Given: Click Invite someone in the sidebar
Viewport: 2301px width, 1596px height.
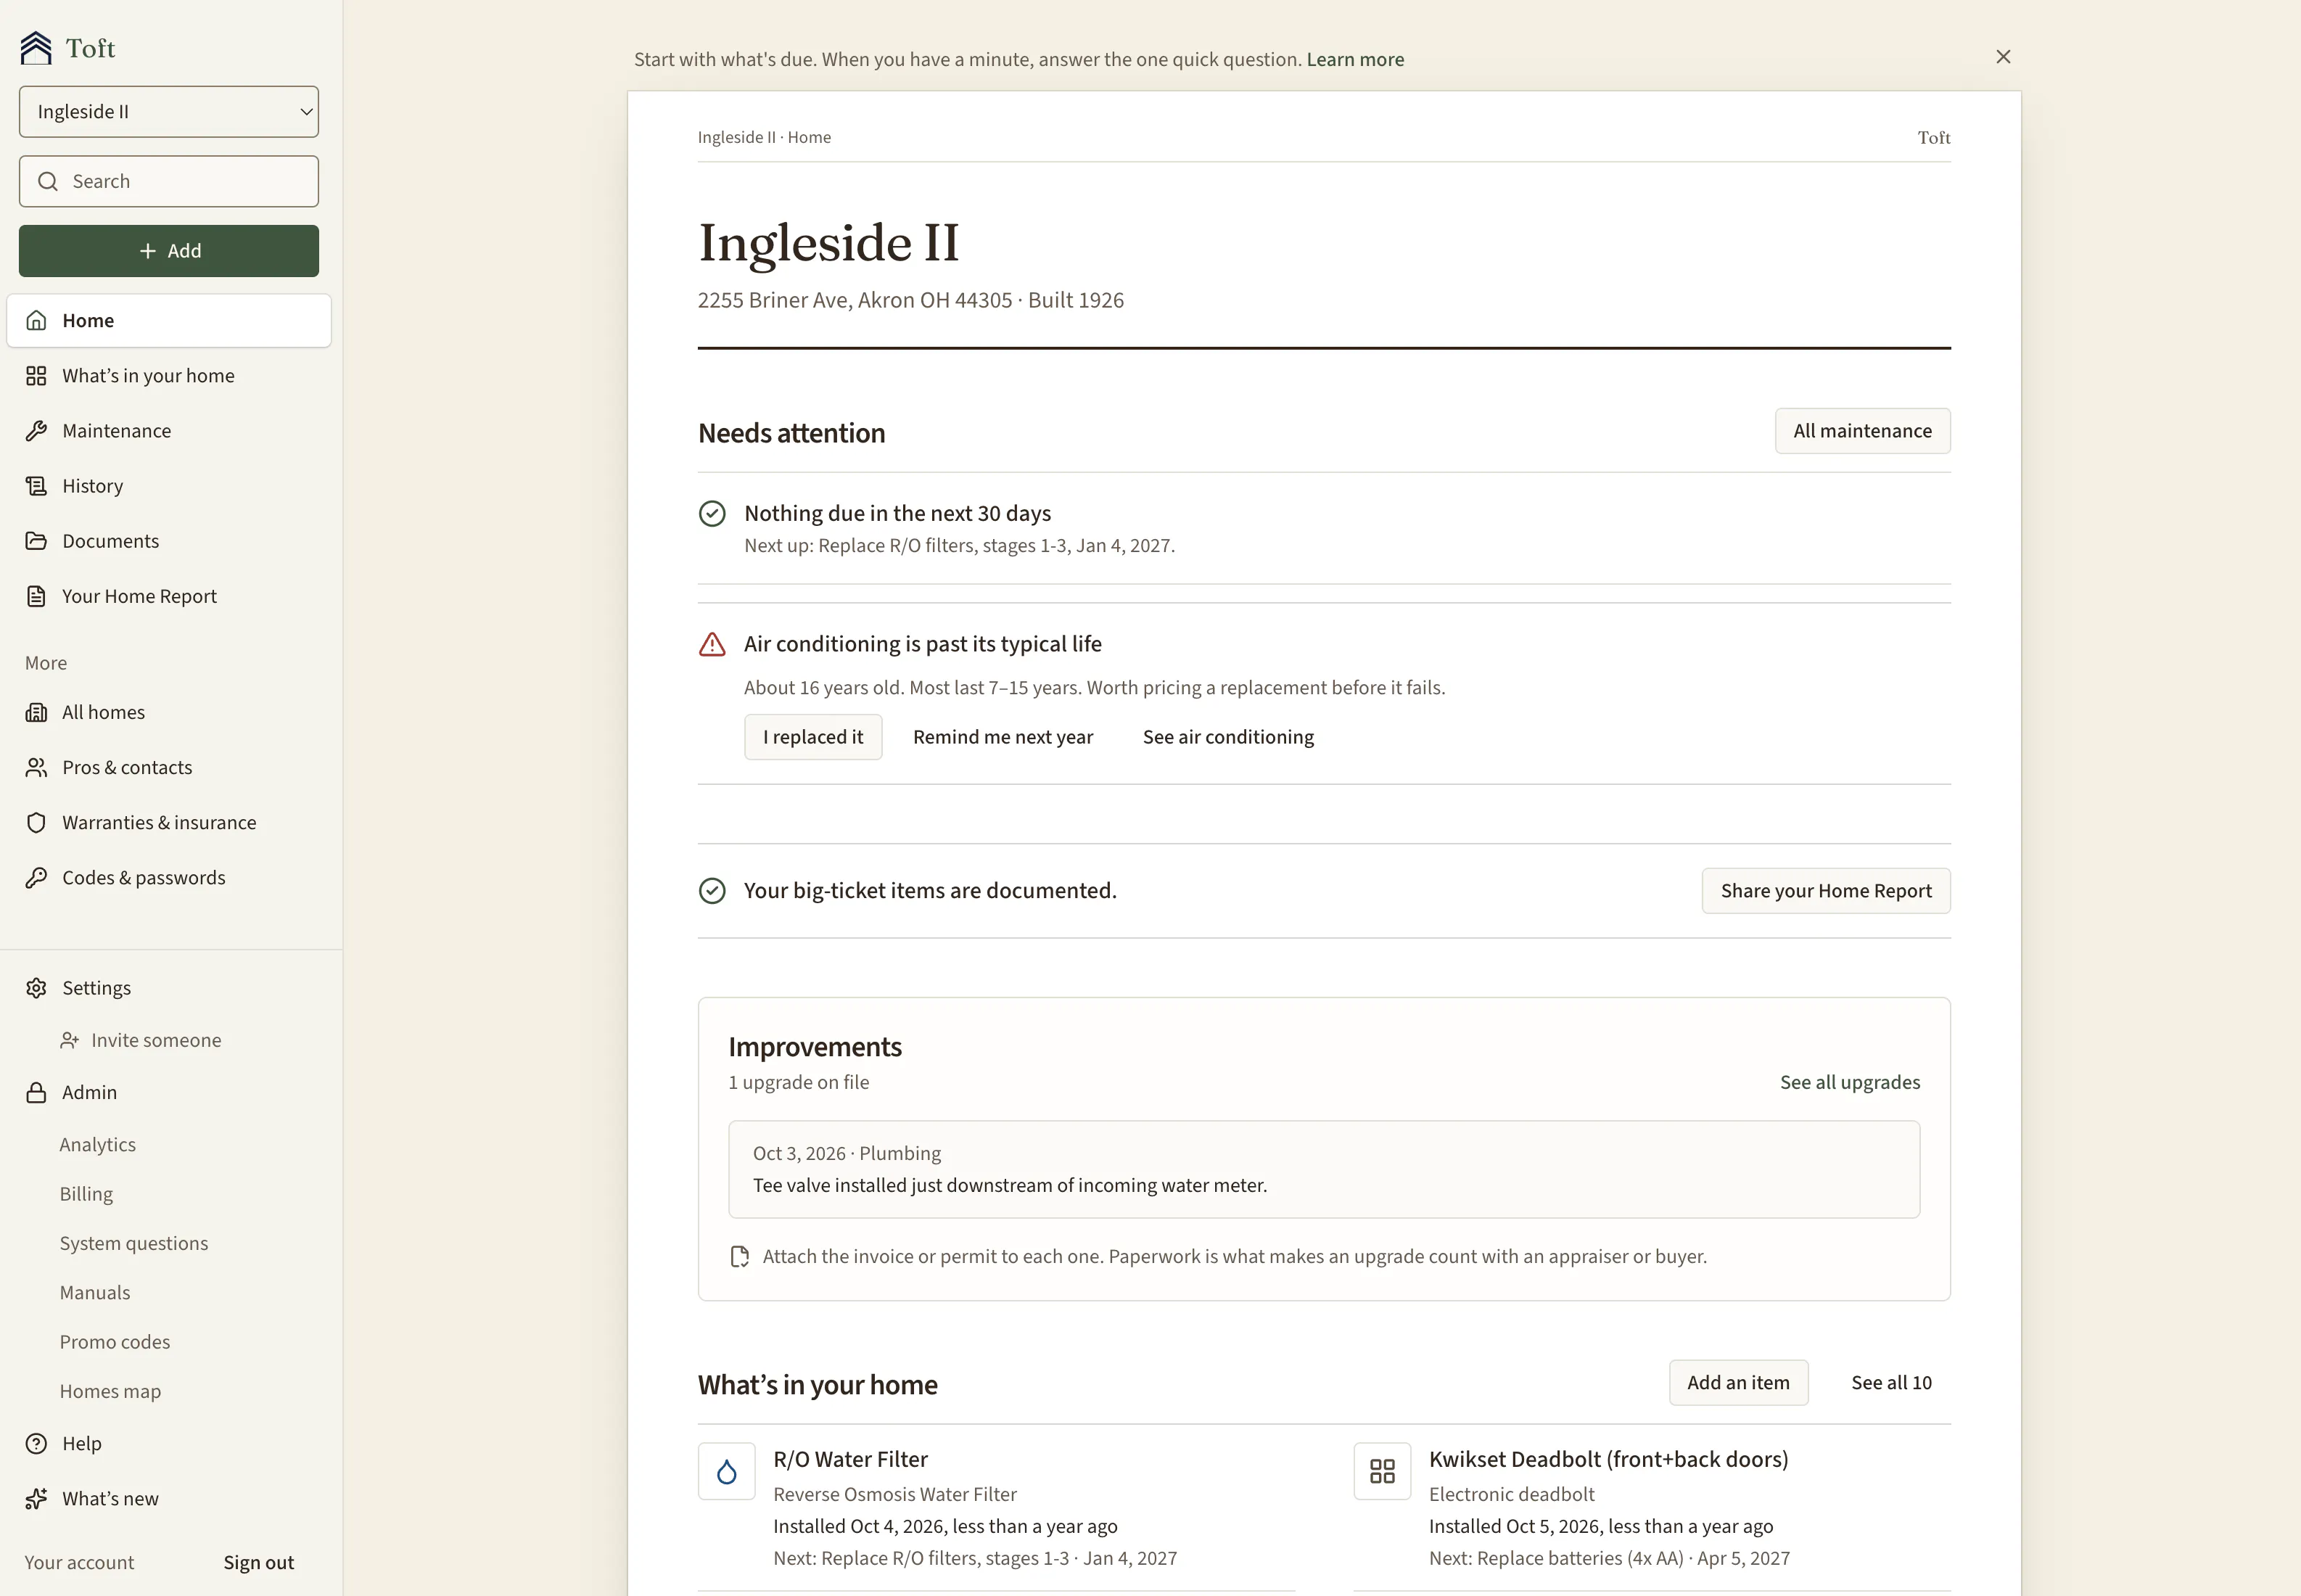Looking at the screenshot, I should 141,1040.
